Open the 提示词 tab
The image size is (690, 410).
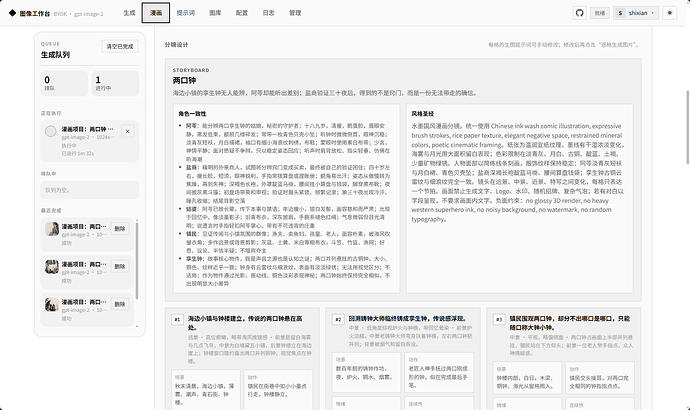coord(186,13)
